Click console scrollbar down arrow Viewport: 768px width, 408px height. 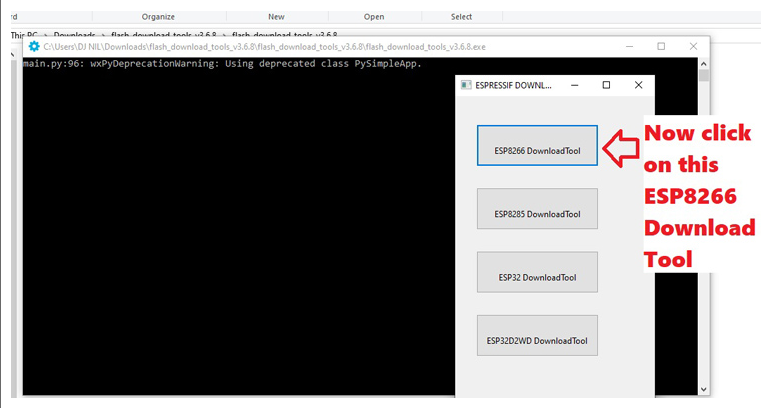tap(704, 390)
